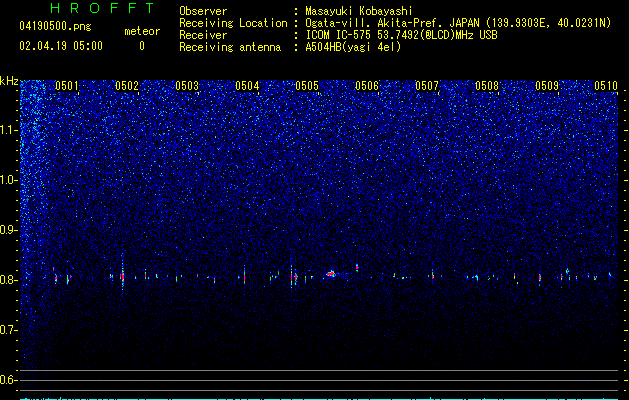Screen dimensions: 629x400
Task: Click the 0502 time marker
Action: click(127, 86)
